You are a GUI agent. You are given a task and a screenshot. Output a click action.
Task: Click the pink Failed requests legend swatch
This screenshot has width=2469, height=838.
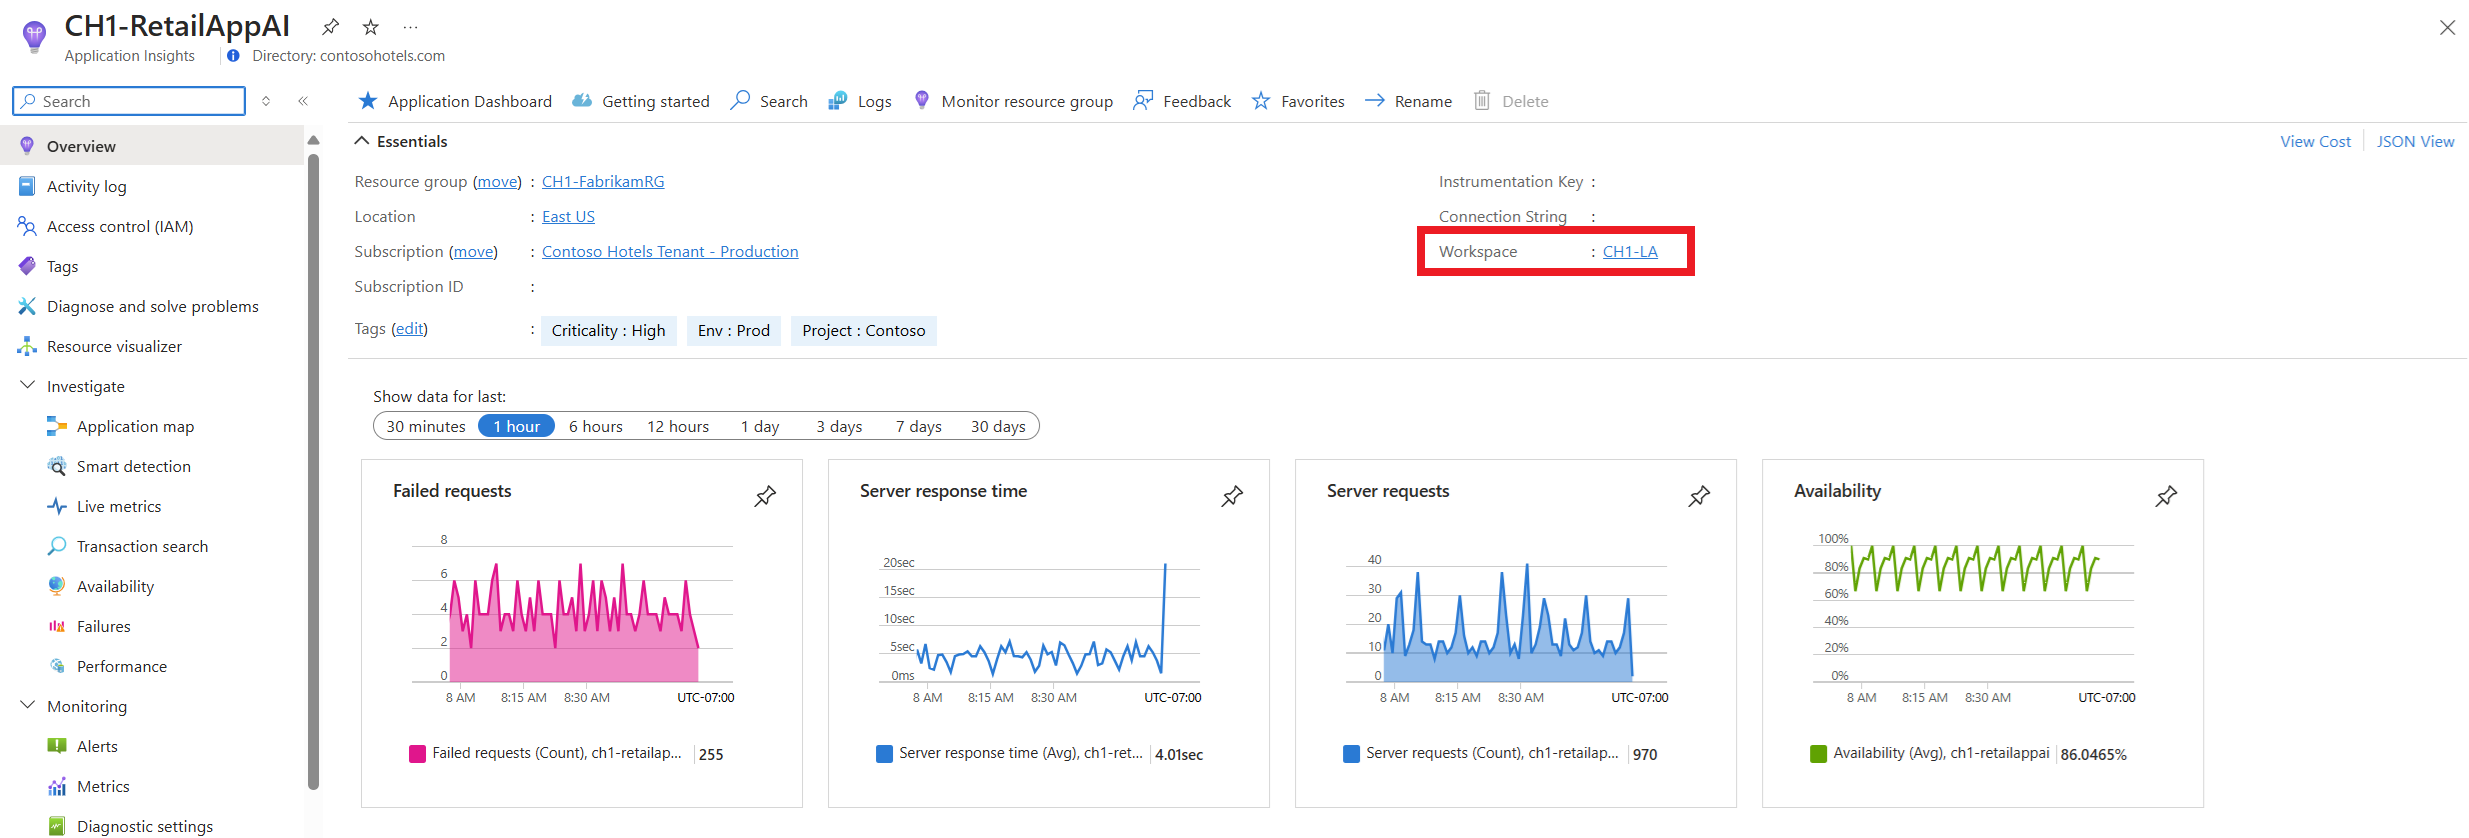(417, 754)
